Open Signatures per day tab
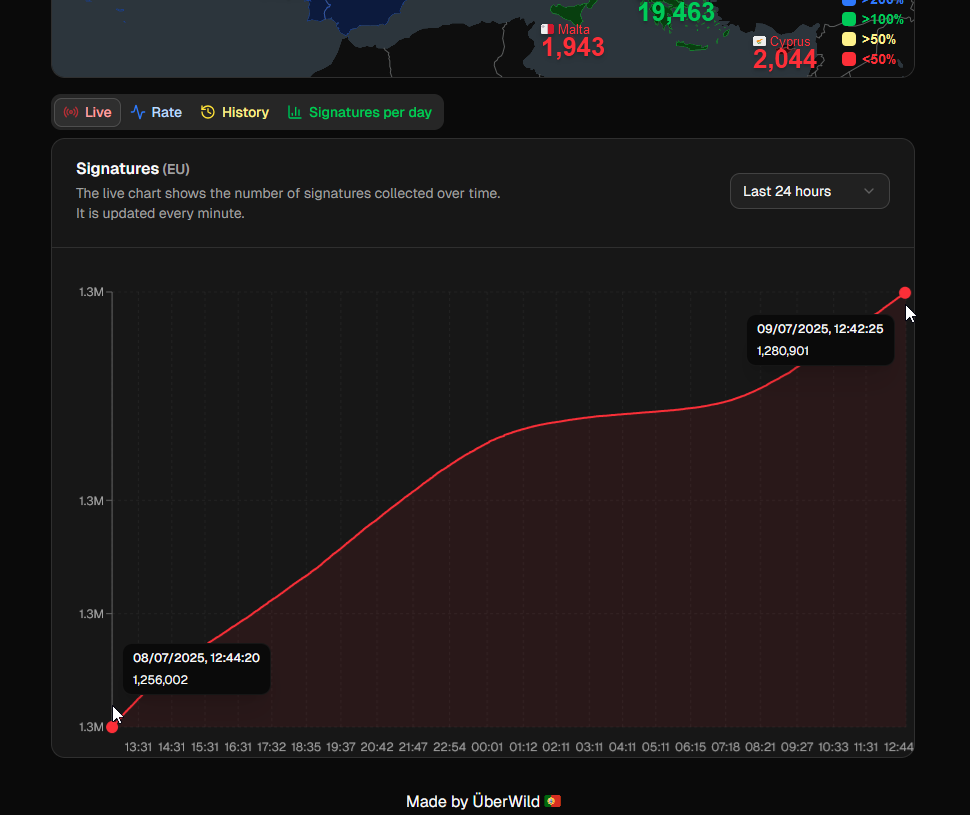Screen dimensions: 970x815 (360, 113)
